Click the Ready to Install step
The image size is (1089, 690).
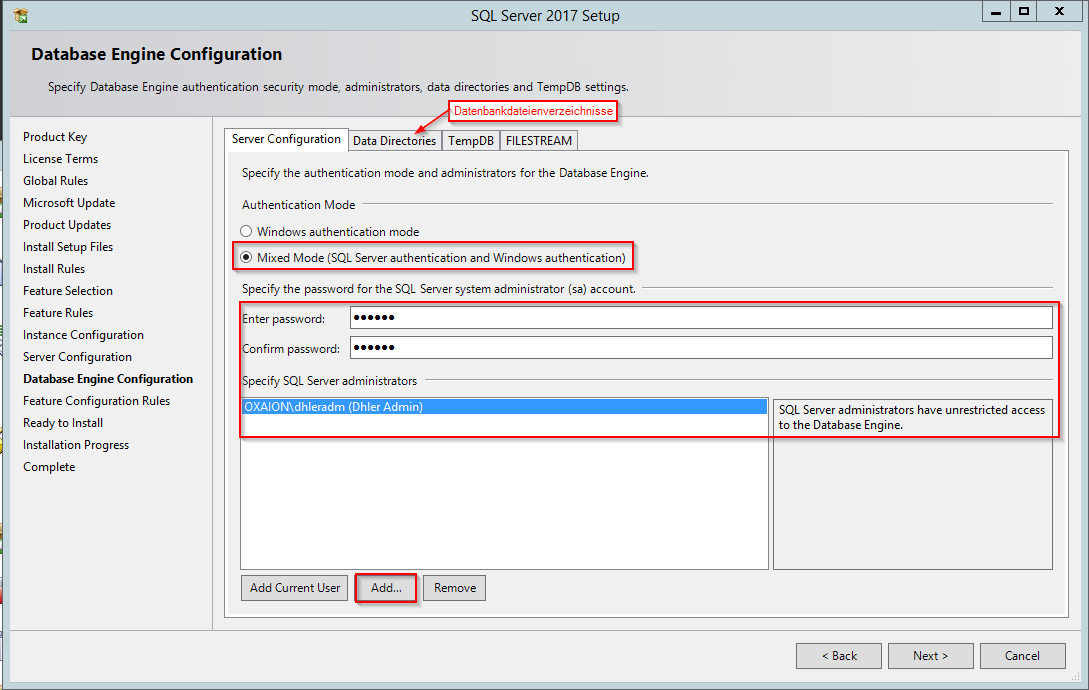(63, 423)
